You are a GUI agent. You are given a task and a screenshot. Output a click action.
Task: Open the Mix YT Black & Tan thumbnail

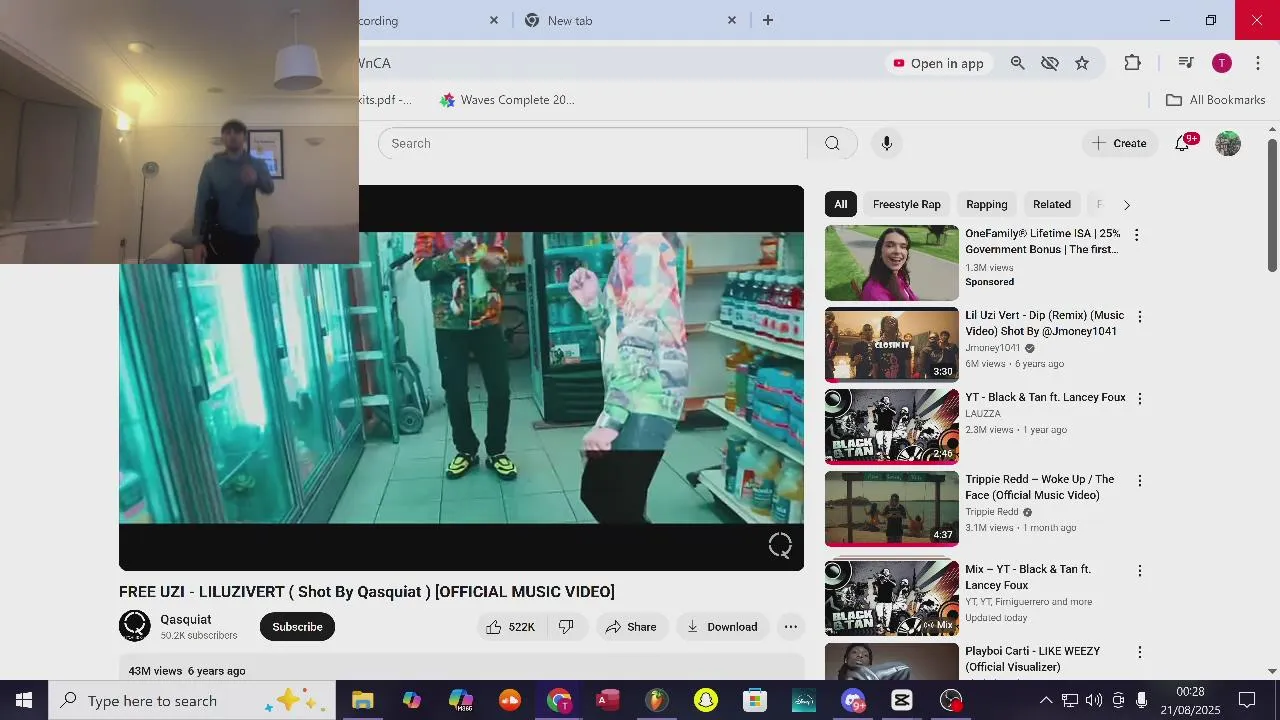pos(892,598)
